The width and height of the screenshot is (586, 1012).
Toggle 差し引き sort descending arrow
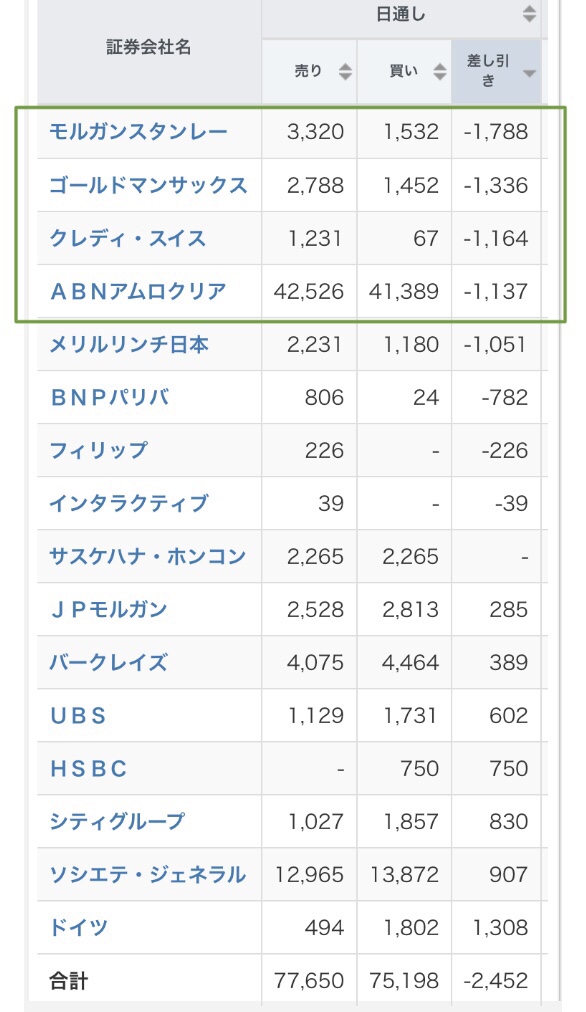pos(529,74)
